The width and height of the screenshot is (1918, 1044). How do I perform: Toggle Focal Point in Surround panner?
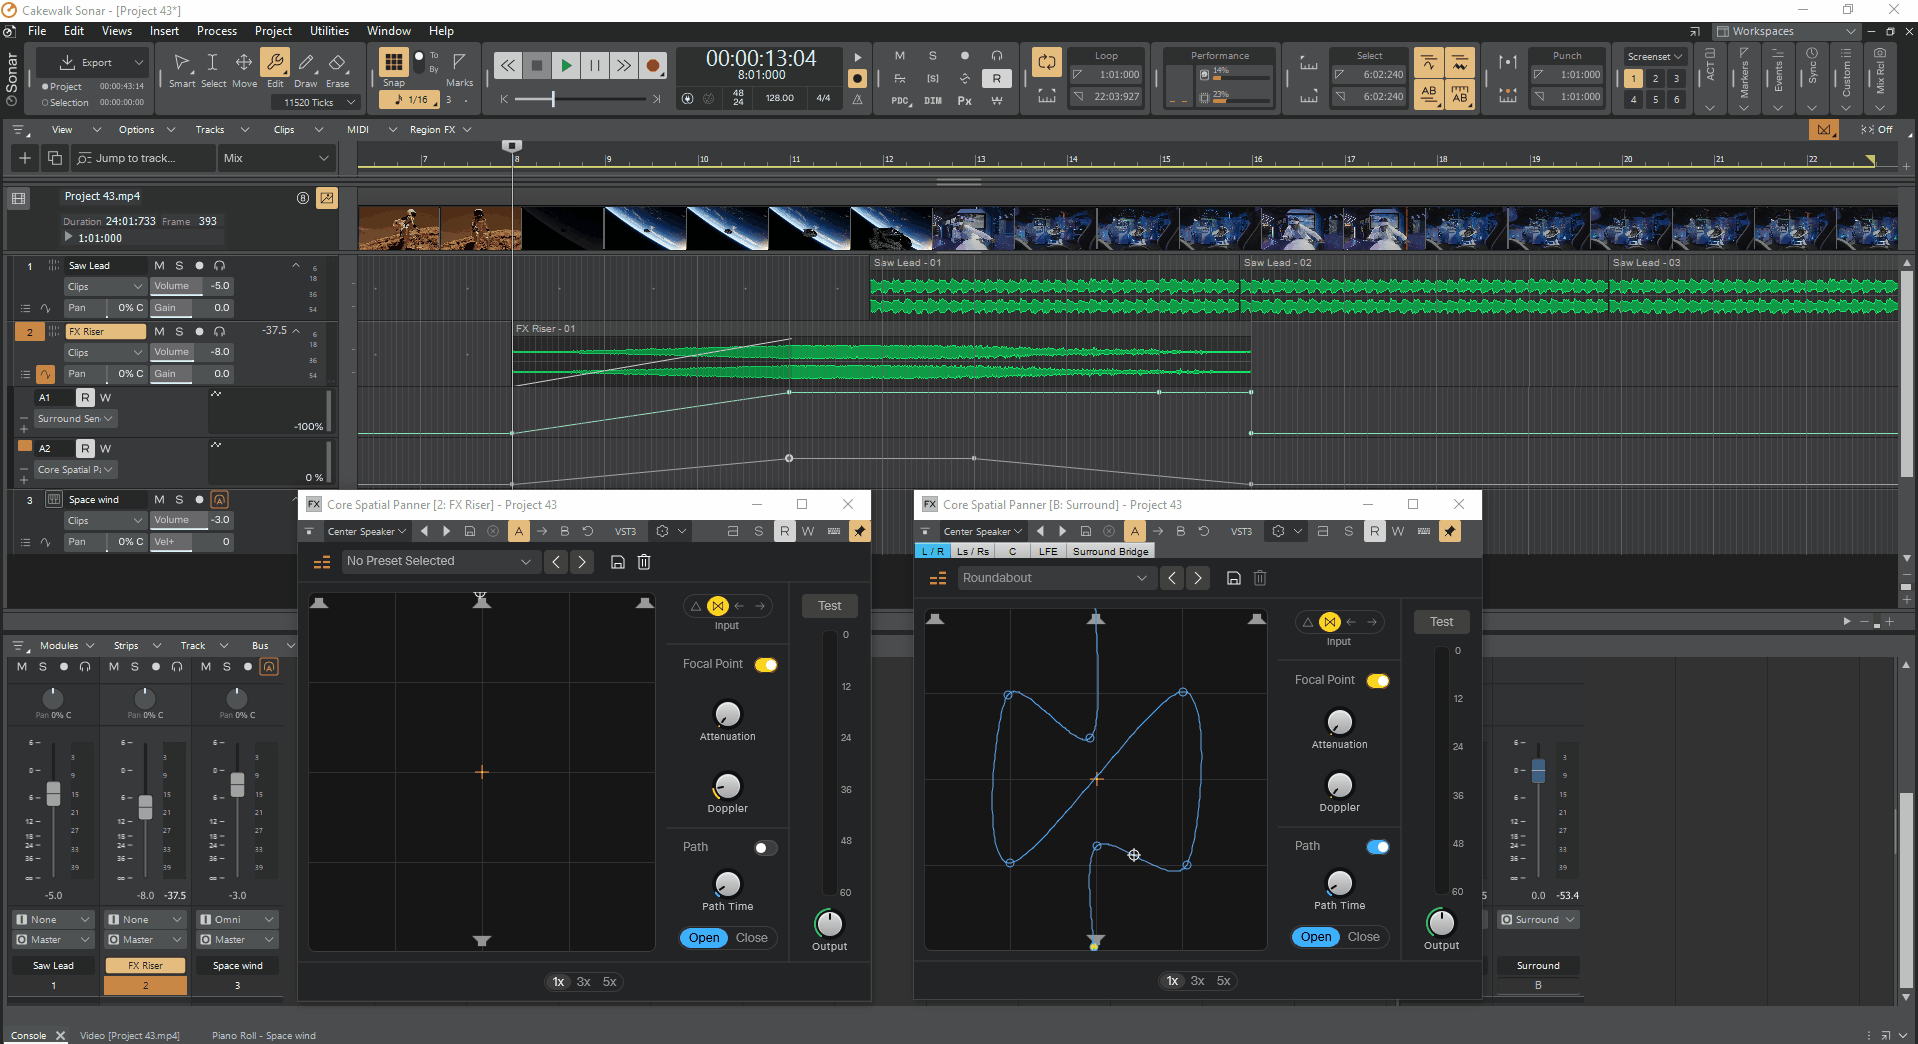[x=1377, y=681]
